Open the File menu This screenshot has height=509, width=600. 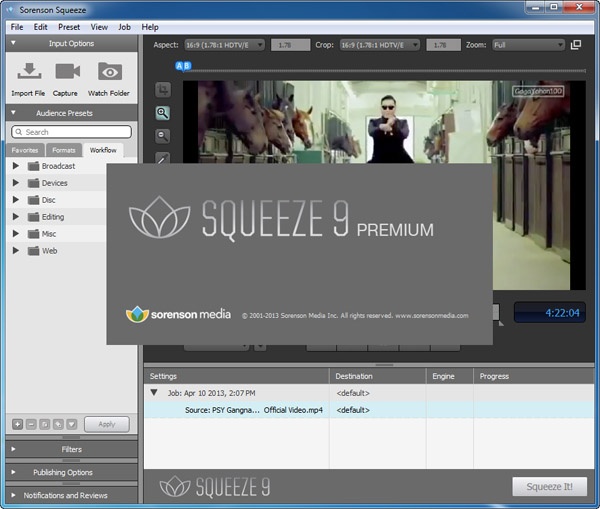[x=16, y=27]
